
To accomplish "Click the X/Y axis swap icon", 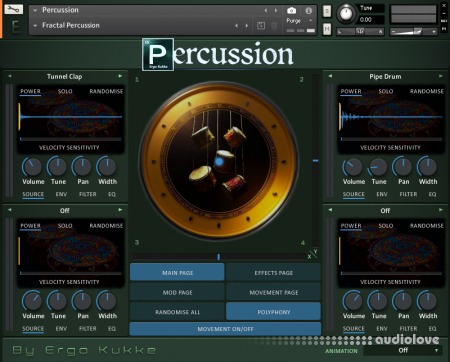I will click(313, 254).
